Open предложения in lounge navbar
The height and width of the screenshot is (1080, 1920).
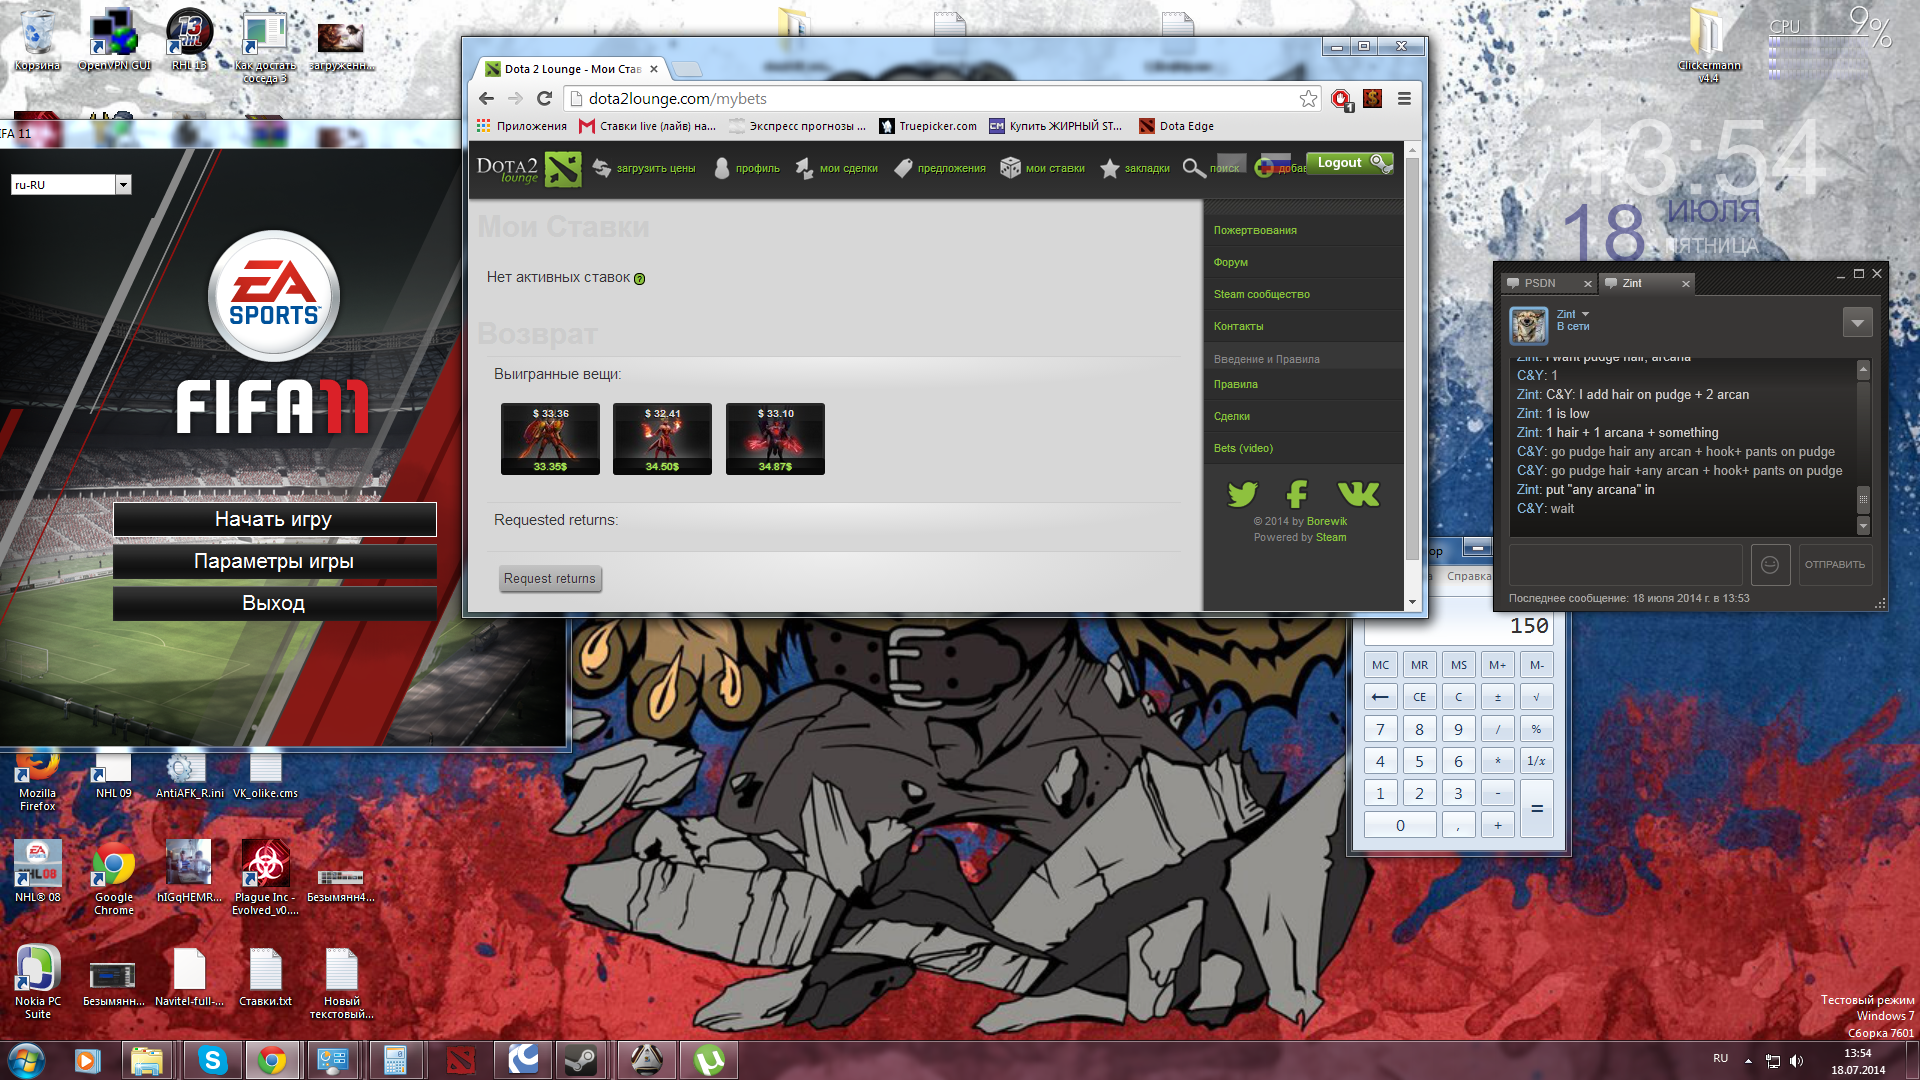click(x=940, y=168)
